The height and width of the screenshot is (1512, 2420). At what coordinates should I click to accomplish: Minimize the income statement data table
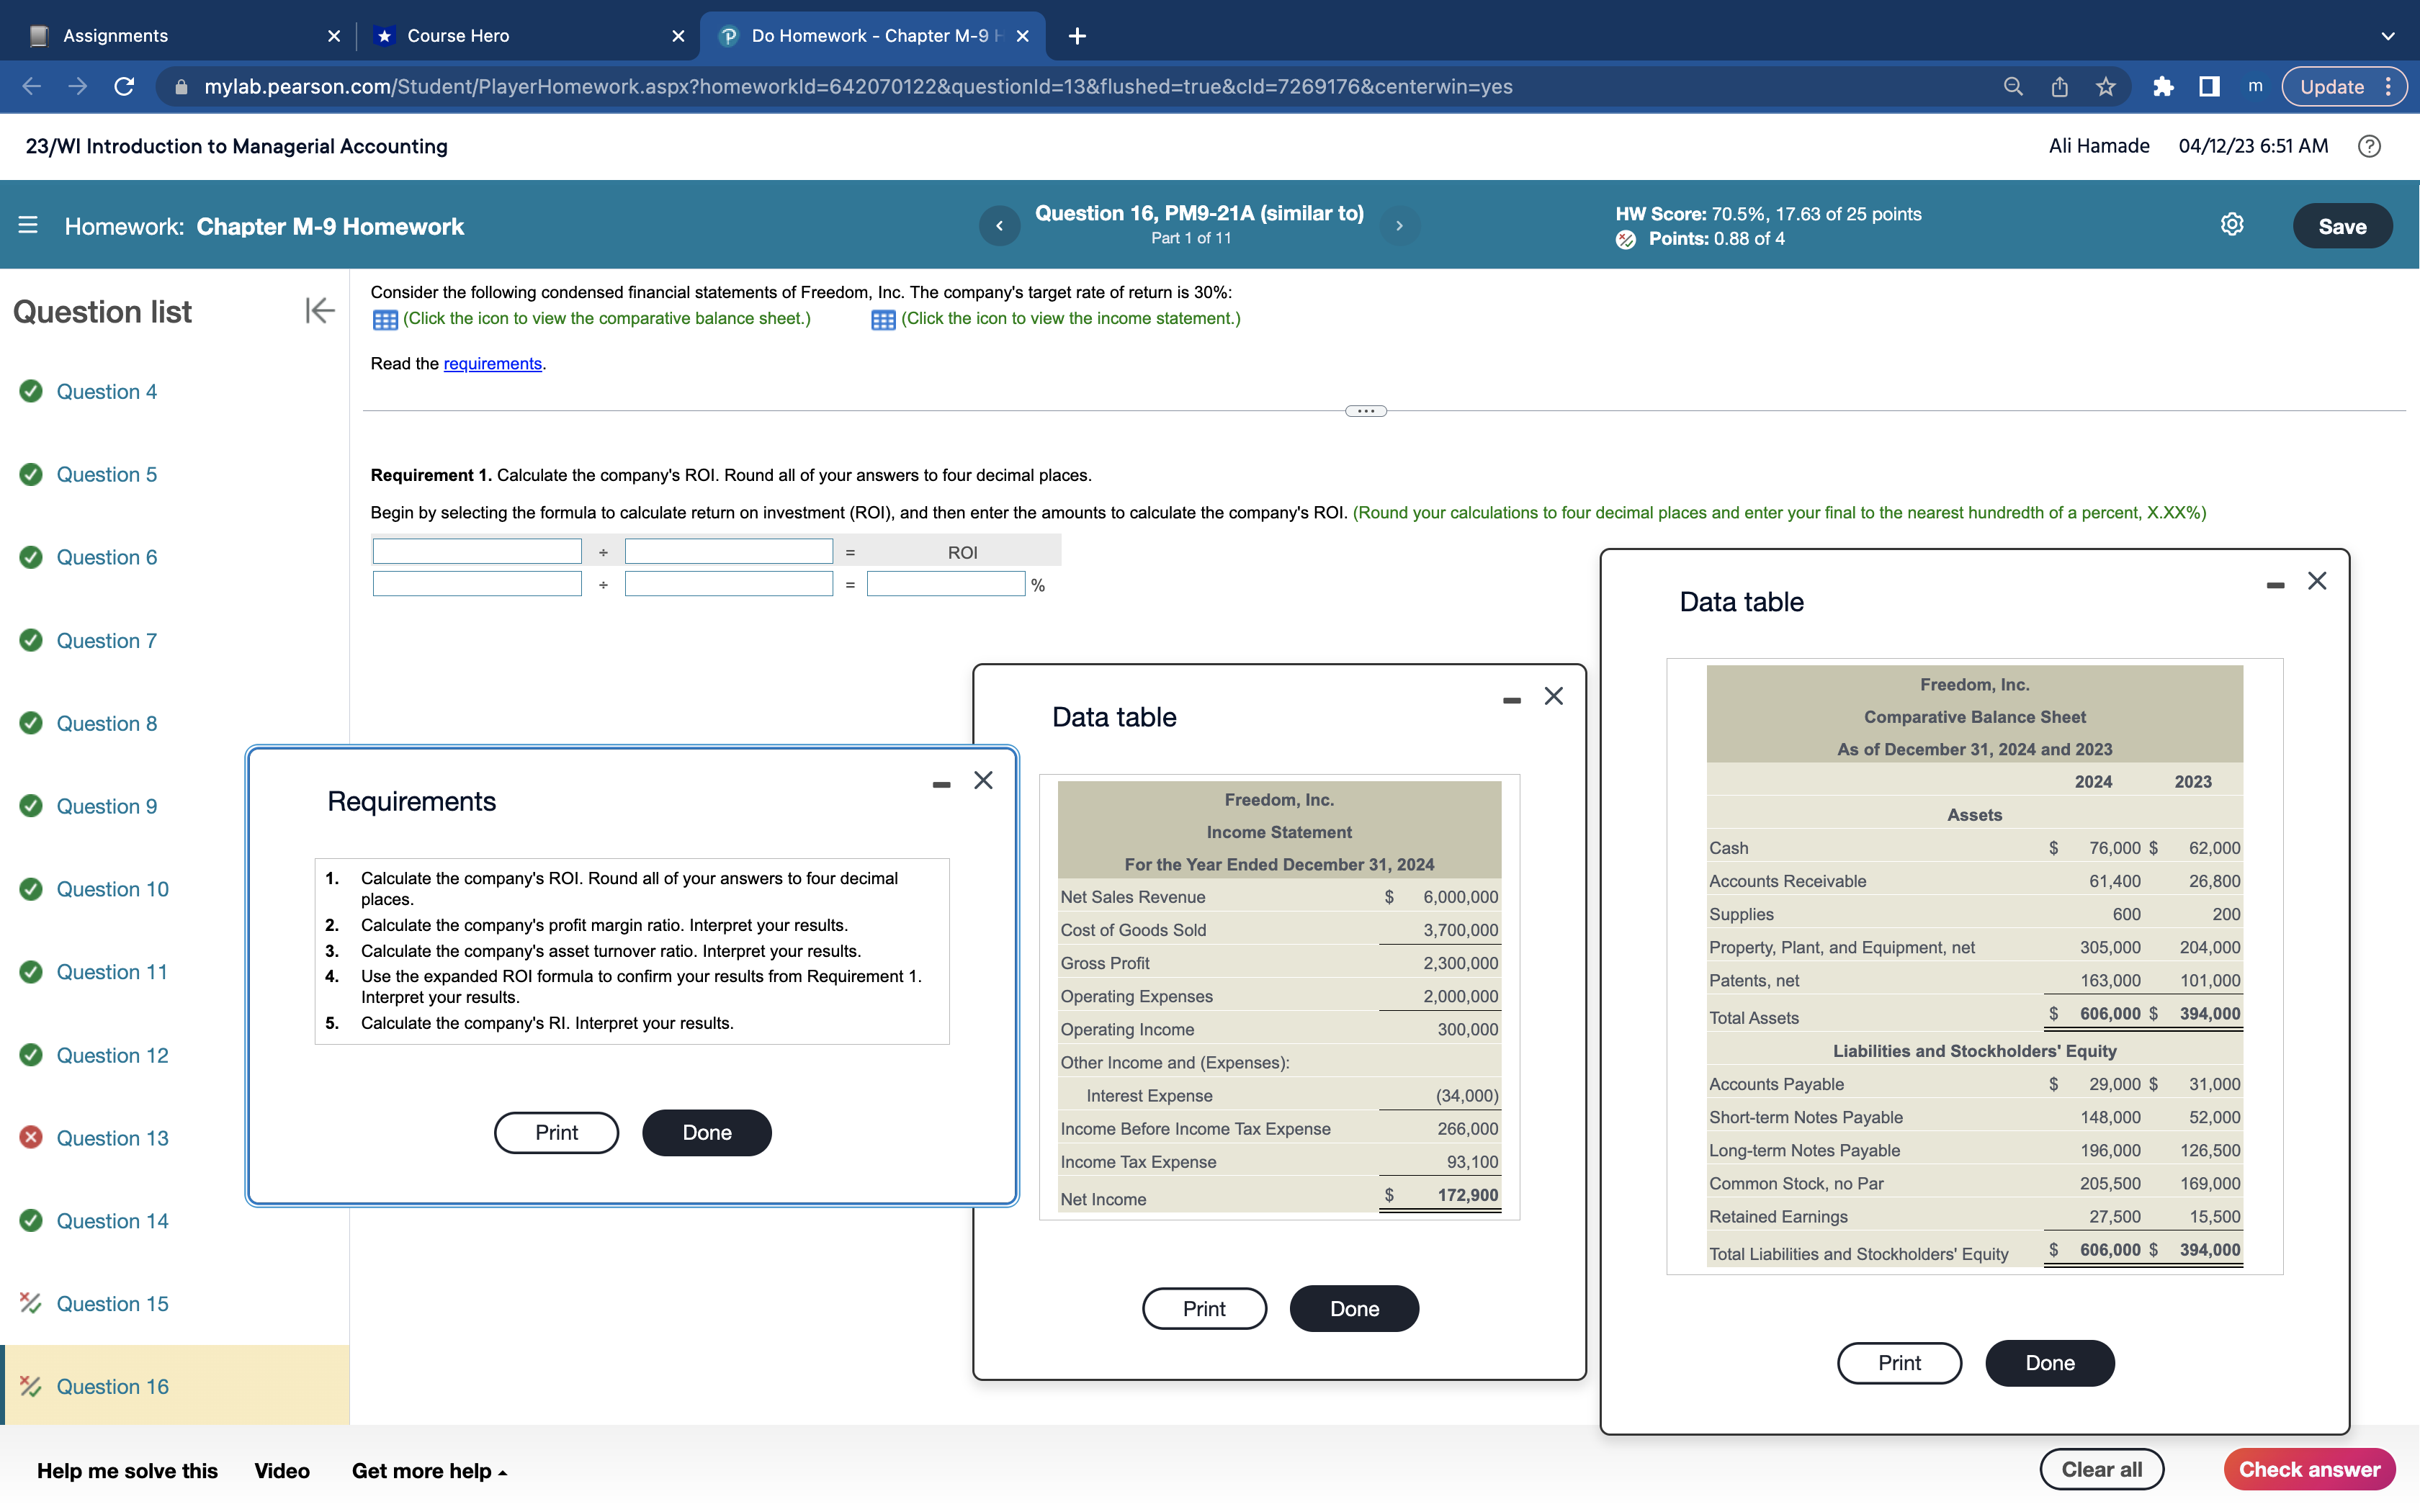click(x=1511, y=701)
